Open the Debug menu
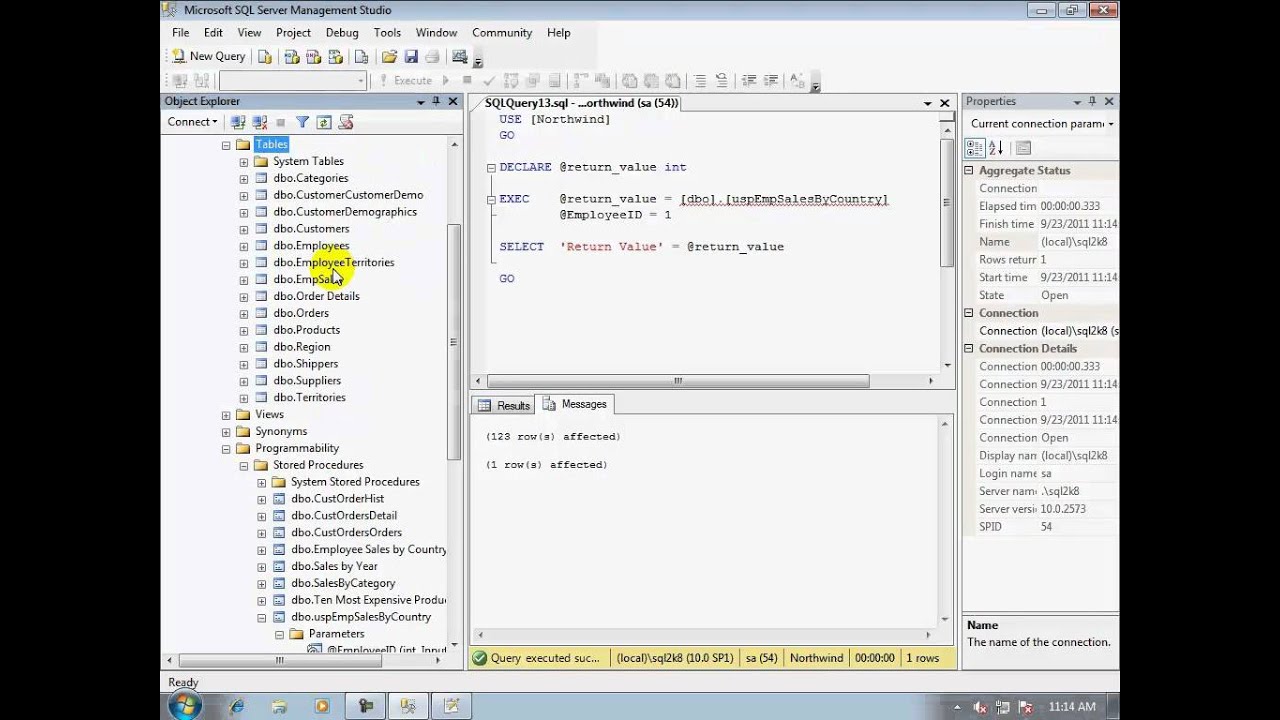Viewport: 1280px width, 720px height. [x=342, y=33]
